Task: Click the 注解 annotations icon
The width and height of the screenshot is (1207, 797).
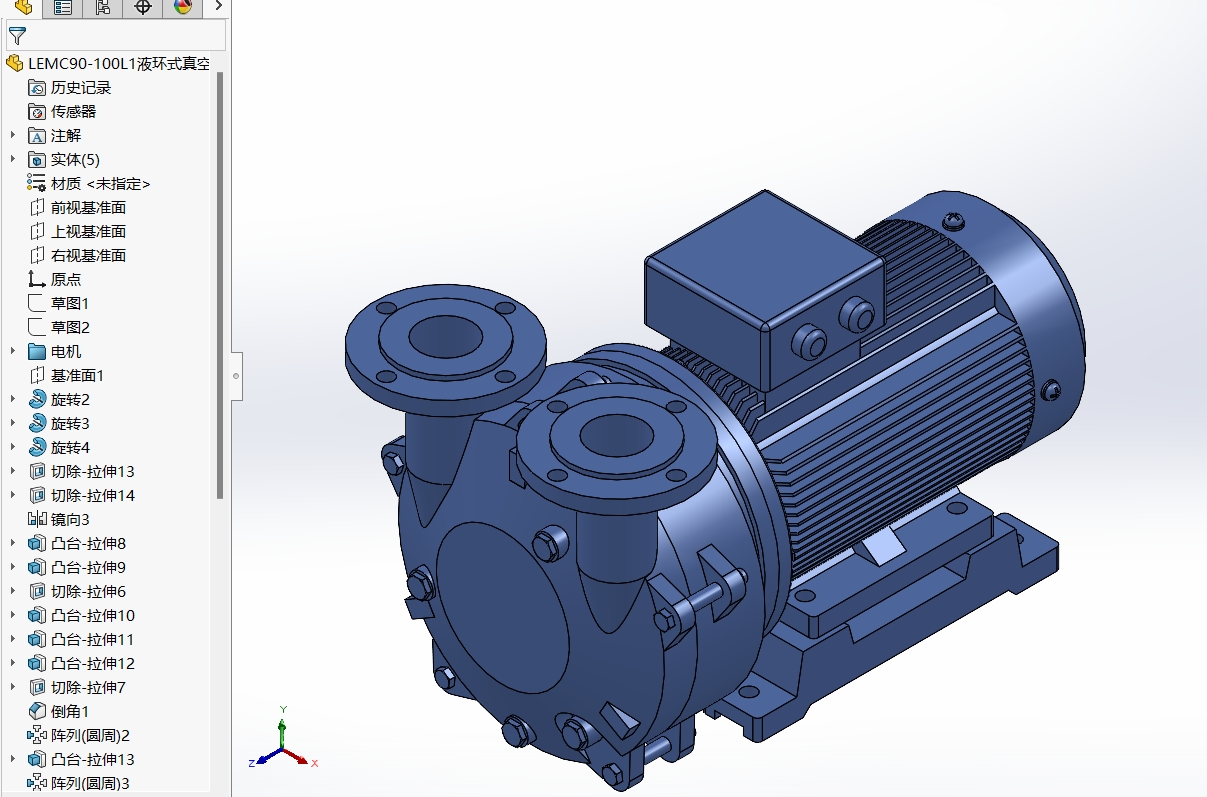Action: [37, 135]
